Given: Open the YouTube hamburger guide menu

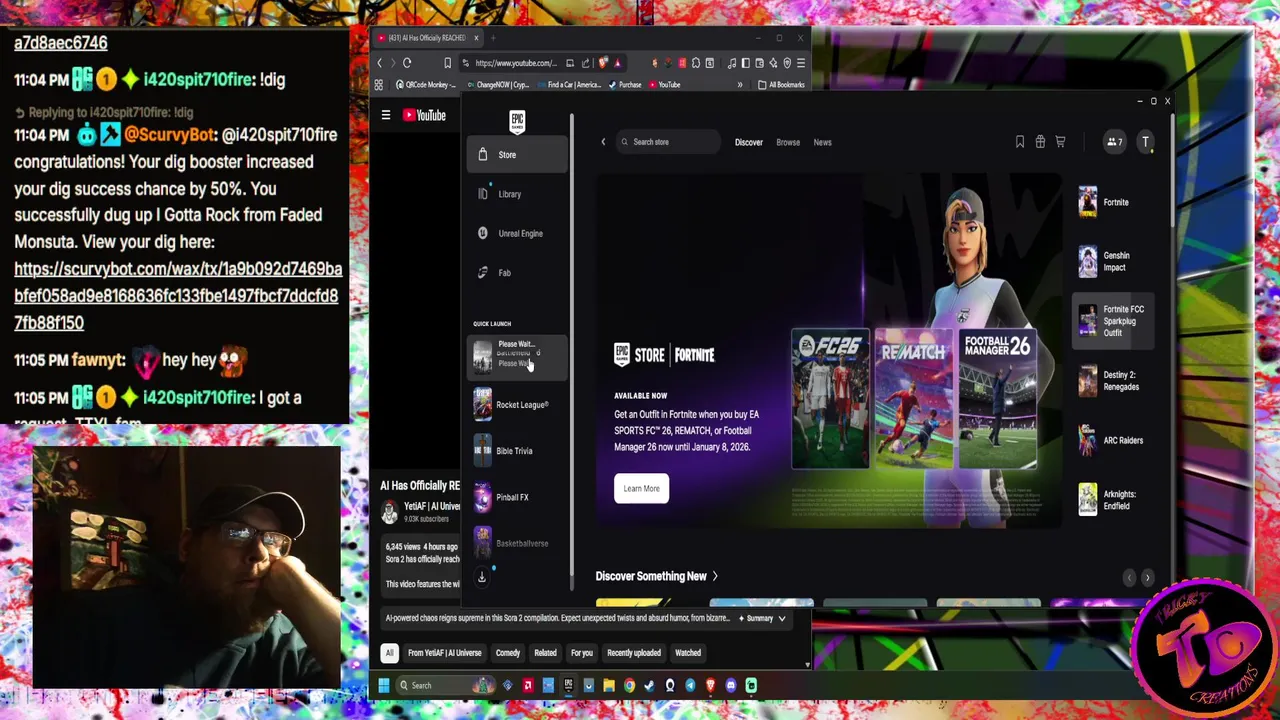Looking at the screenshot, I should [386, 115].
